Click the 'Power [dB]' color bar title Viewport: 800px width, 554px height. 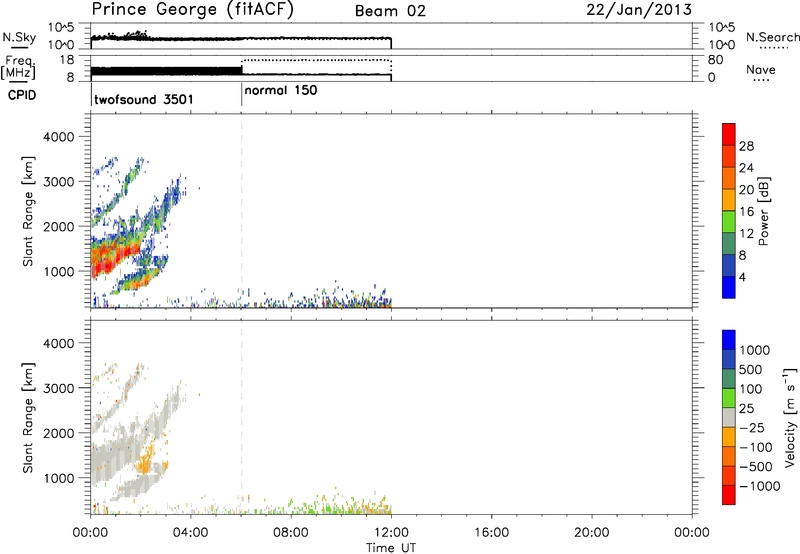click(x=763, y=211)
